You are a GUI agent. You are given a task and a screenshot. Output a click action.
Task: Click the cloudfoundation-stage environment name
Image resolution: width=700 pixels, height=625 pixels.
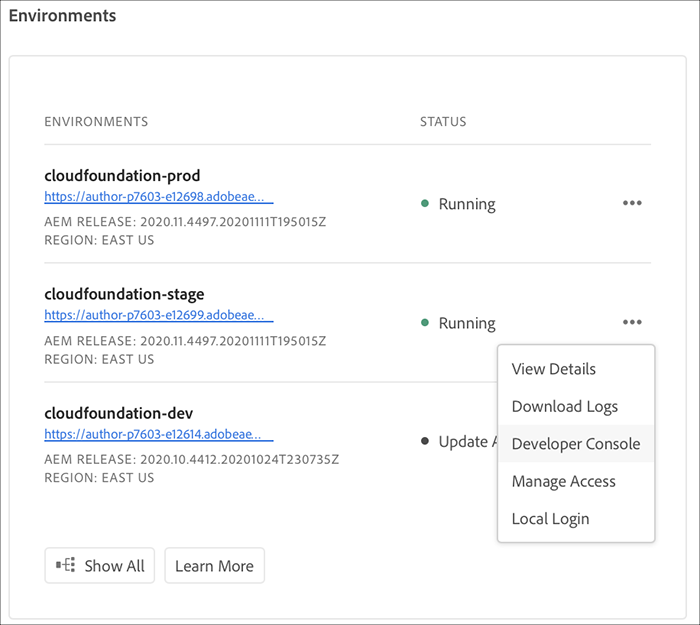pyautogui.click(x=124, y=294)
